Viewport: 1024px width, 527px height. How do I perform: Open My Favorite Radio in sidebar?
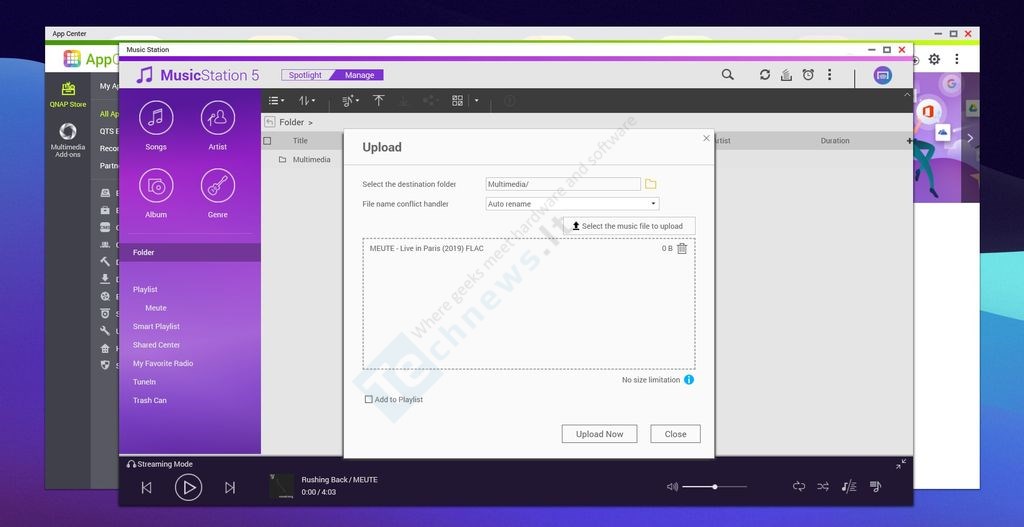pyautogui.click(x=163, y=364)
